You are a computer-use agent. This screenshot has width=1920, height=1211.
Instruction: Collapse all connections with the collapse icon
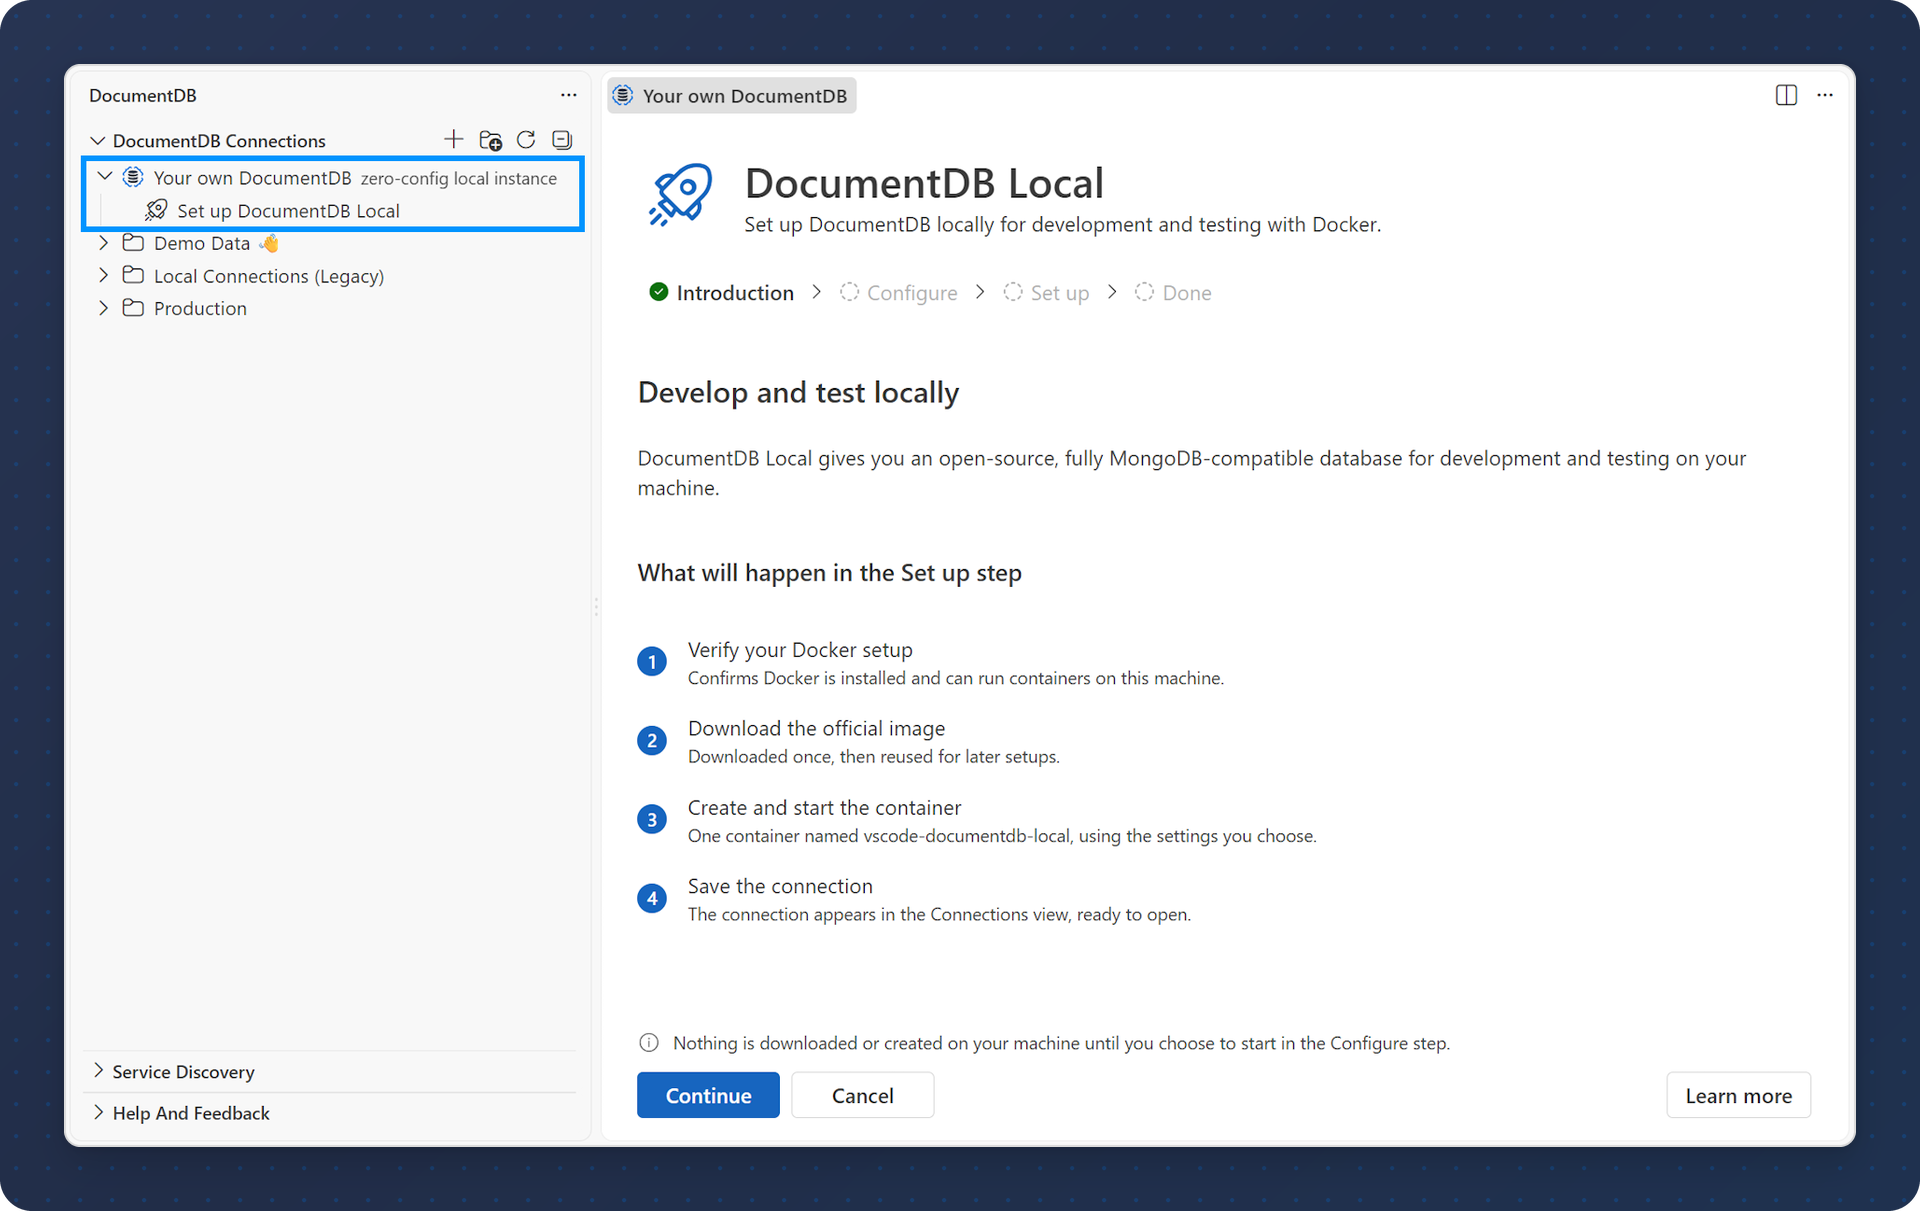(562, 140)
